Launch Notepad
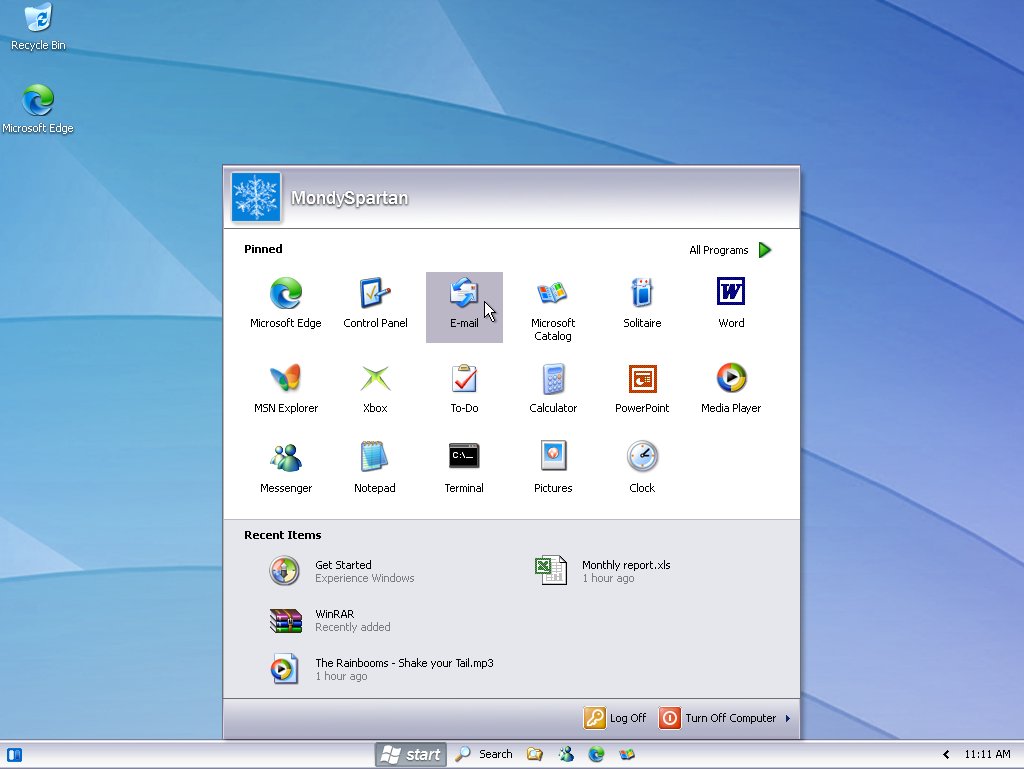Image resolution: width=1024 pixels, height=769 pixels. tap(375, 468)
